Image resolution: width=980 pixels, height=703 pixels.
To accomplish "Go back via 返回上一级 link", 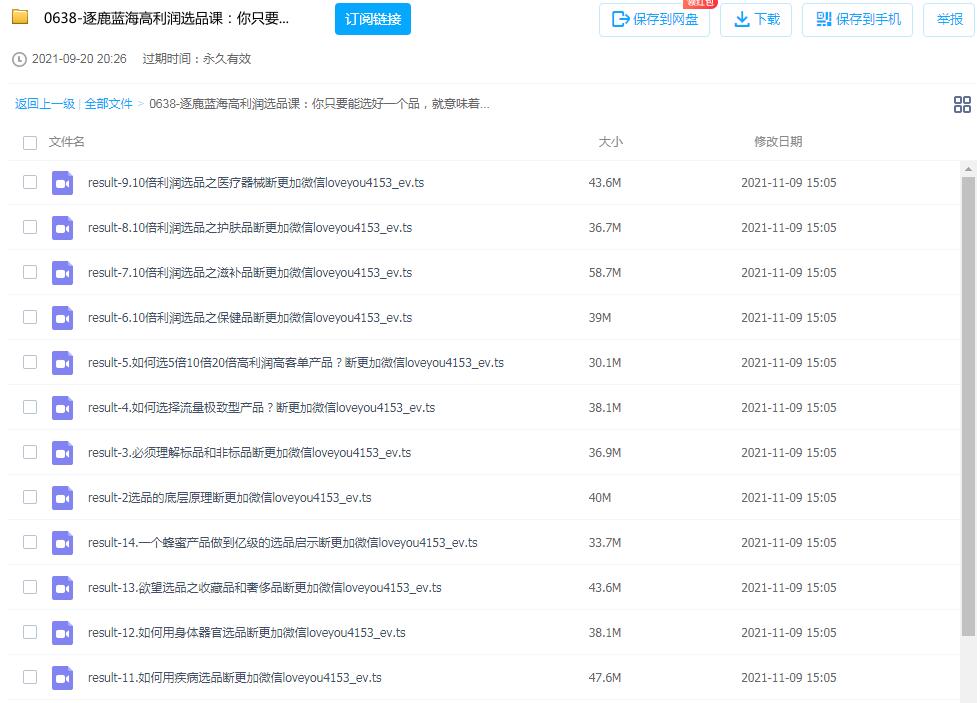I will click(45, 104).
